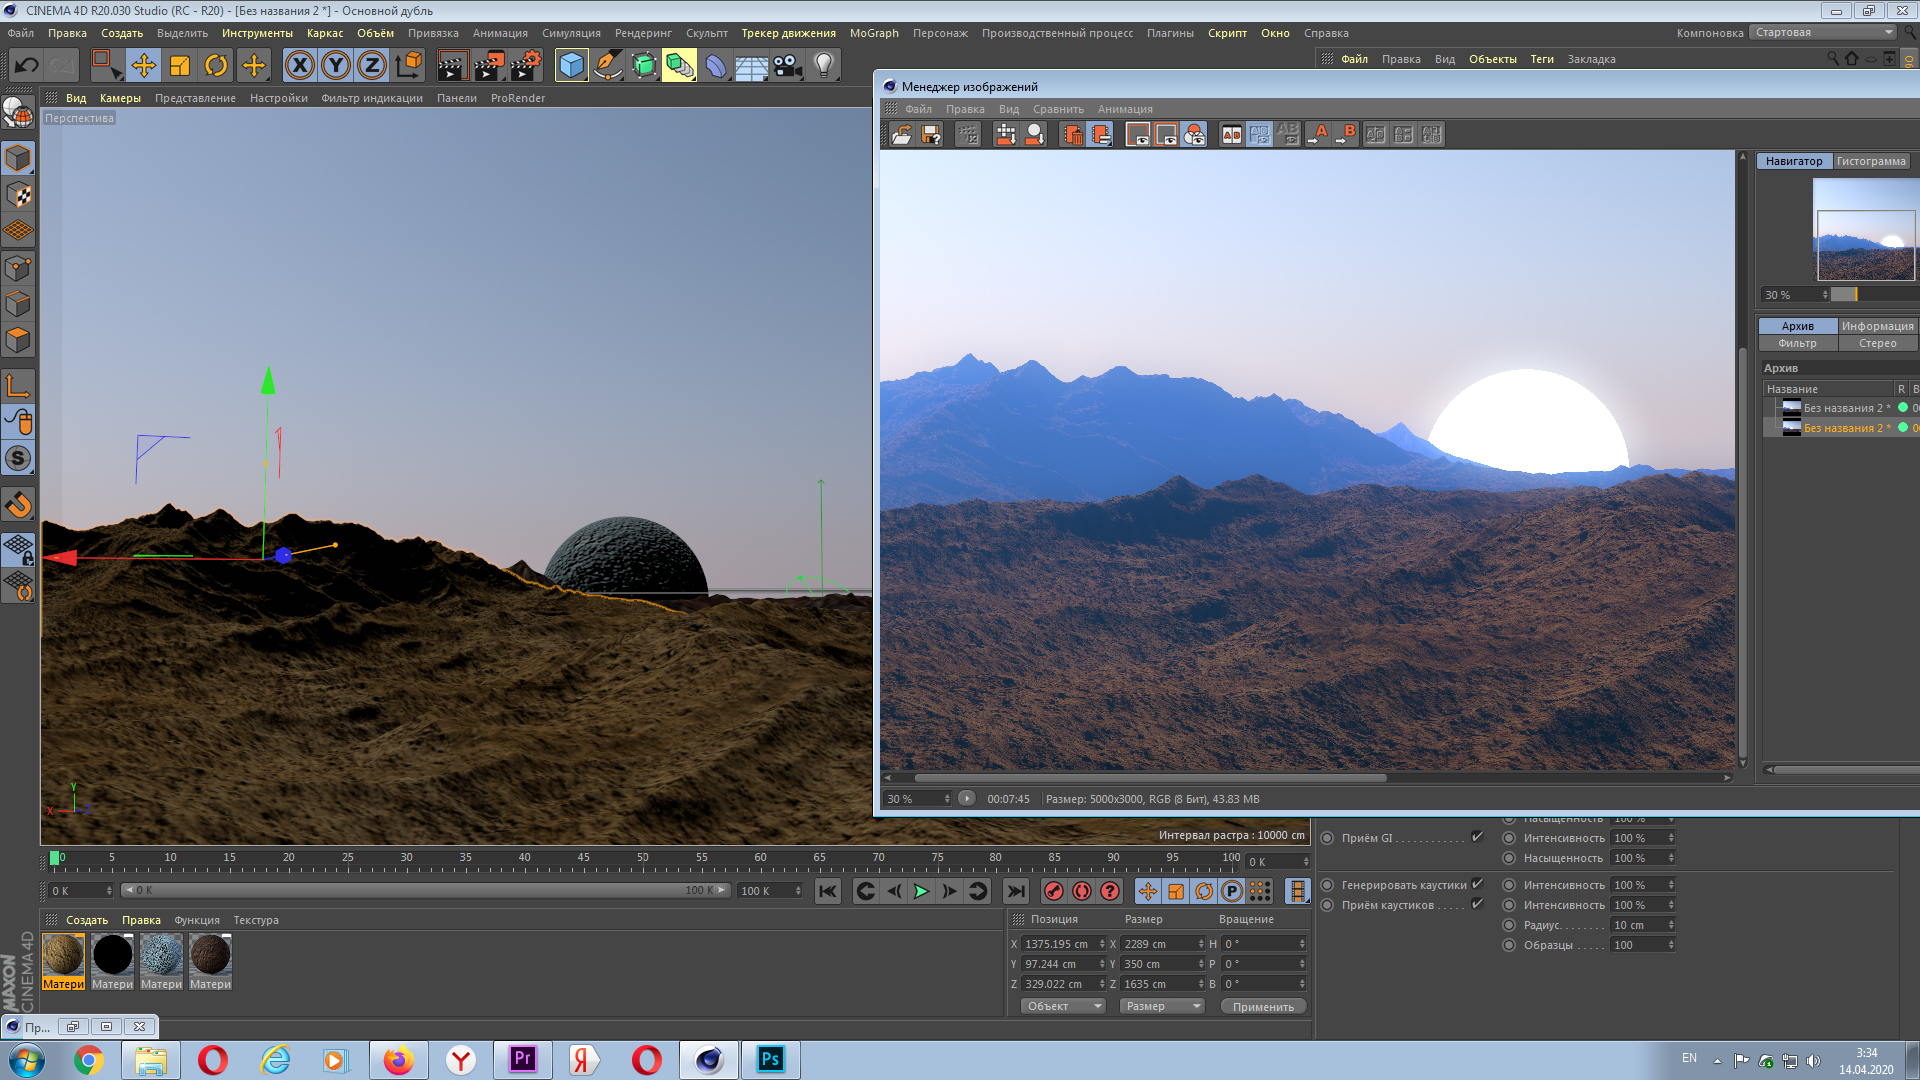
Task: Select the black material swatch
Action: coord(112,955)
